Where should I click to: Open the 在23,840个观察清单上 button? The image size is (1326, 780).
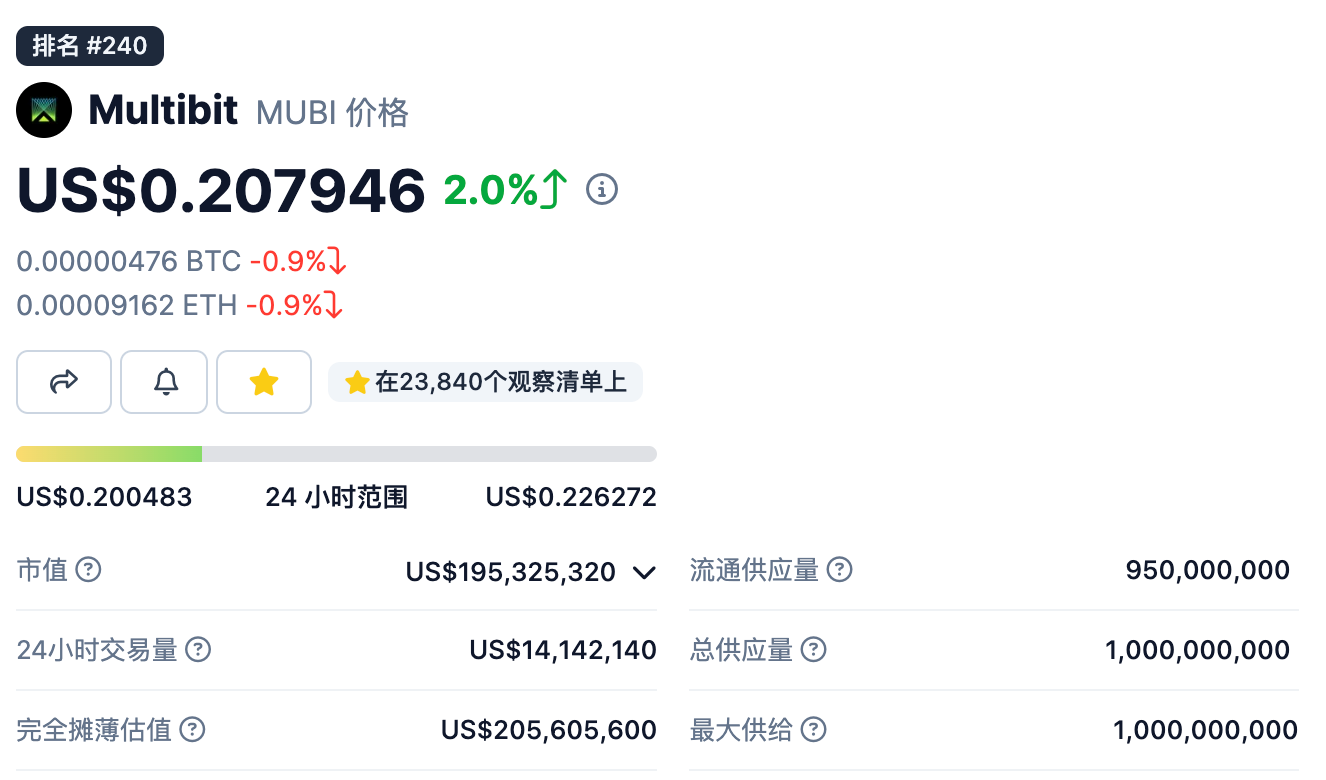pyautogui.click(x=485, y=382)
